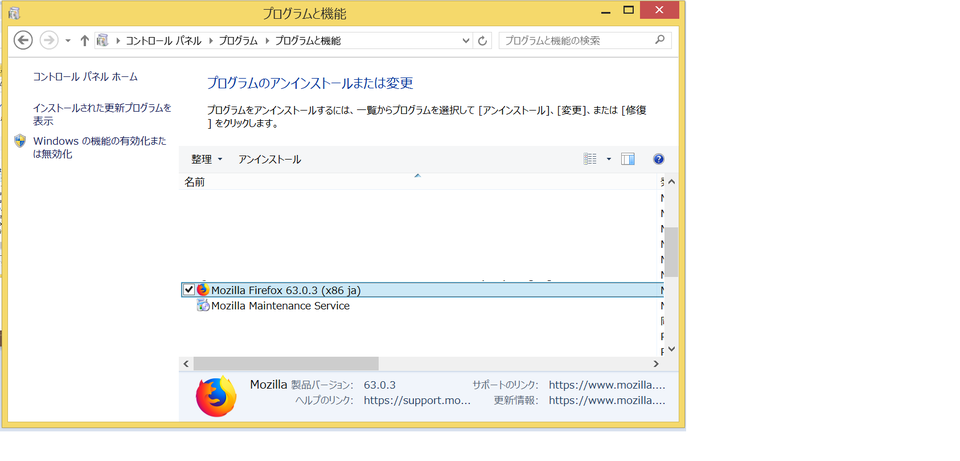The height and width of the screenshot is (461, 960).
Task: Click the address bar control panel icon
Action: [x=102, y=41]
